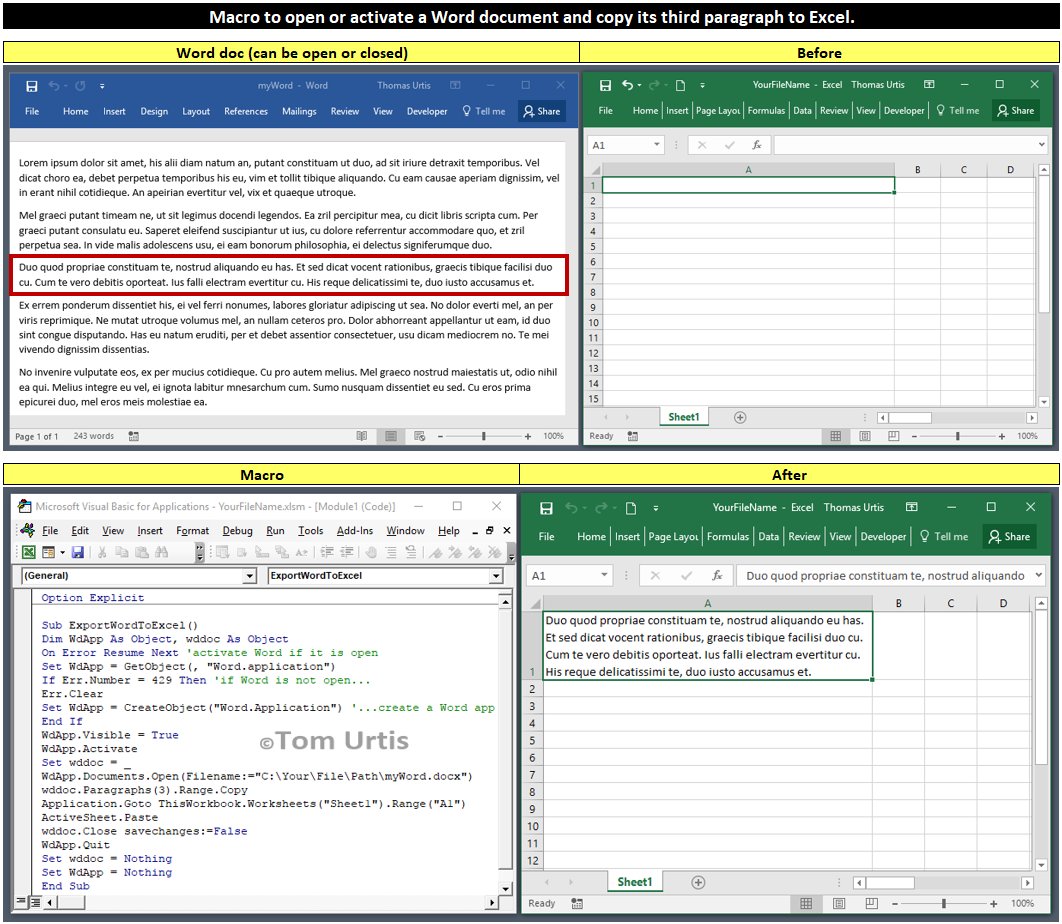Image resolution: width=1062 pixels, height=924 pixels.
Task: Open Tools menu in VBA editor
Action: pos(310,531)
